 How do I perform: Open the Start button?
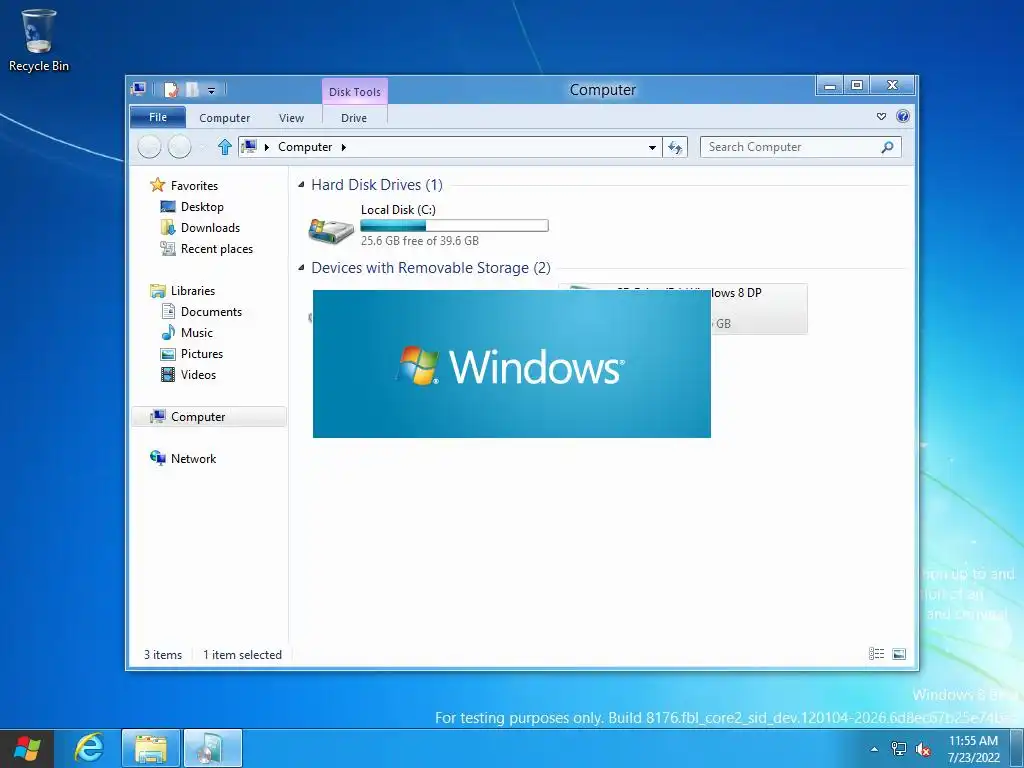click(27, 748)
